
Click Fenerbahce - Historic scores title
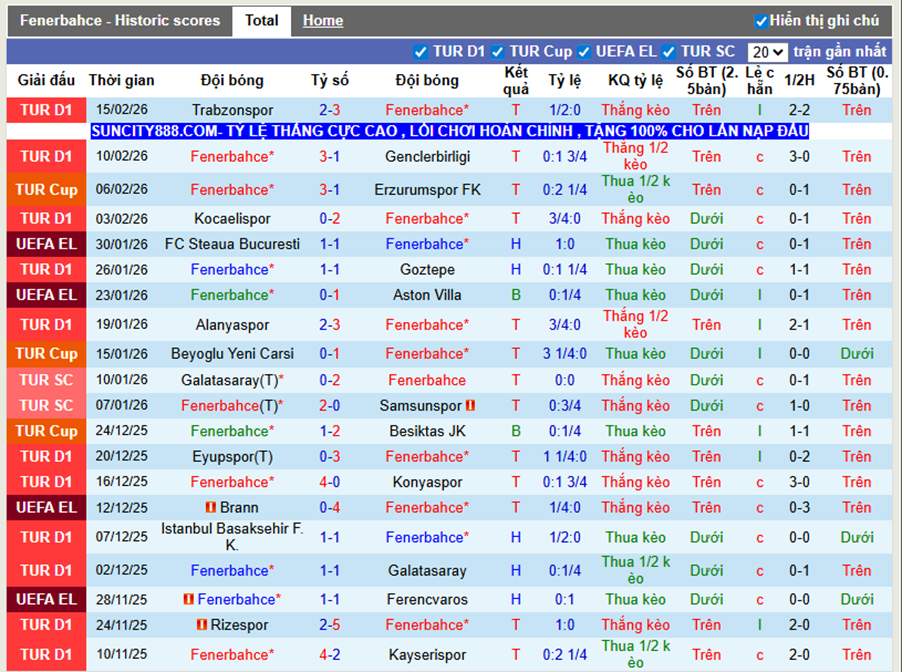(x=120, y=21)
